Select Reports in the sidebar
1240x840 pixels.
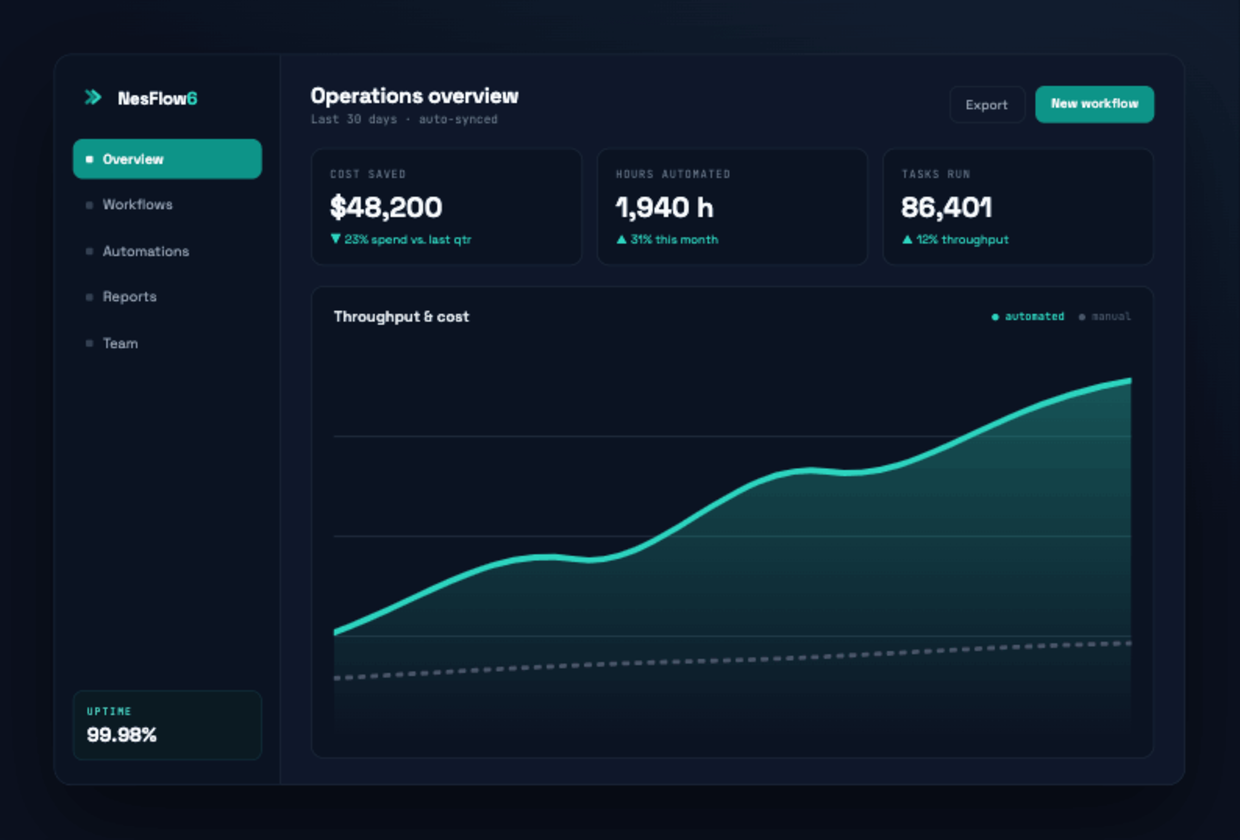[167, 297]
